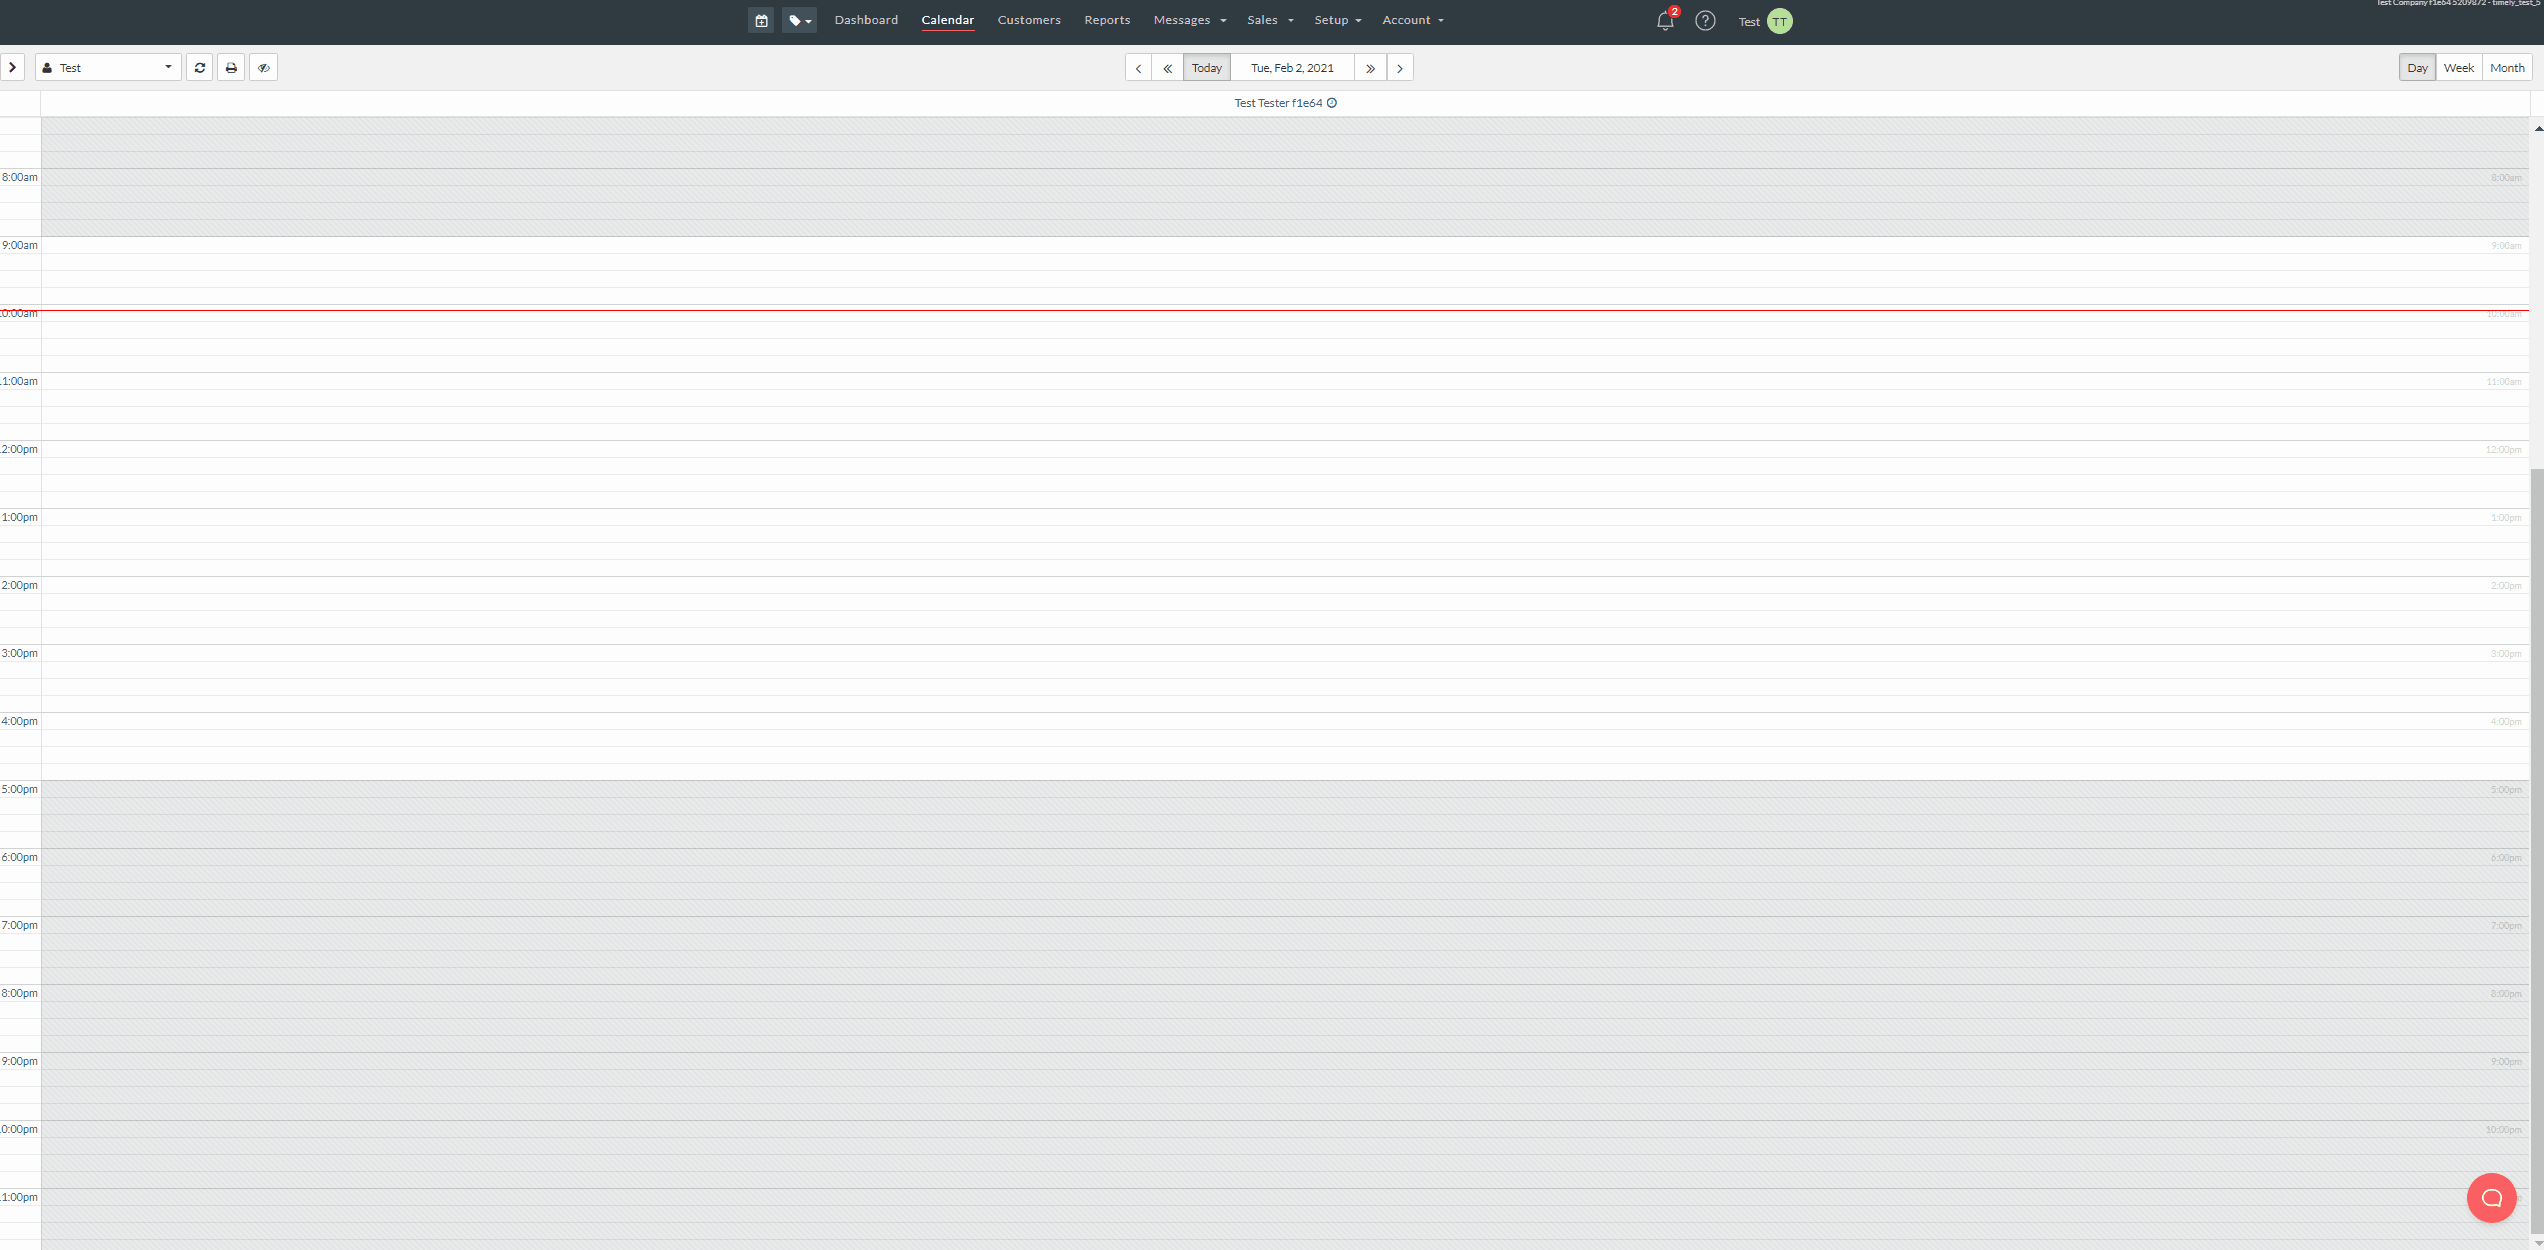This screenshot has height=1250, width=2544.
Task: Toggle the left sidebar panel open
Action: 11,67
